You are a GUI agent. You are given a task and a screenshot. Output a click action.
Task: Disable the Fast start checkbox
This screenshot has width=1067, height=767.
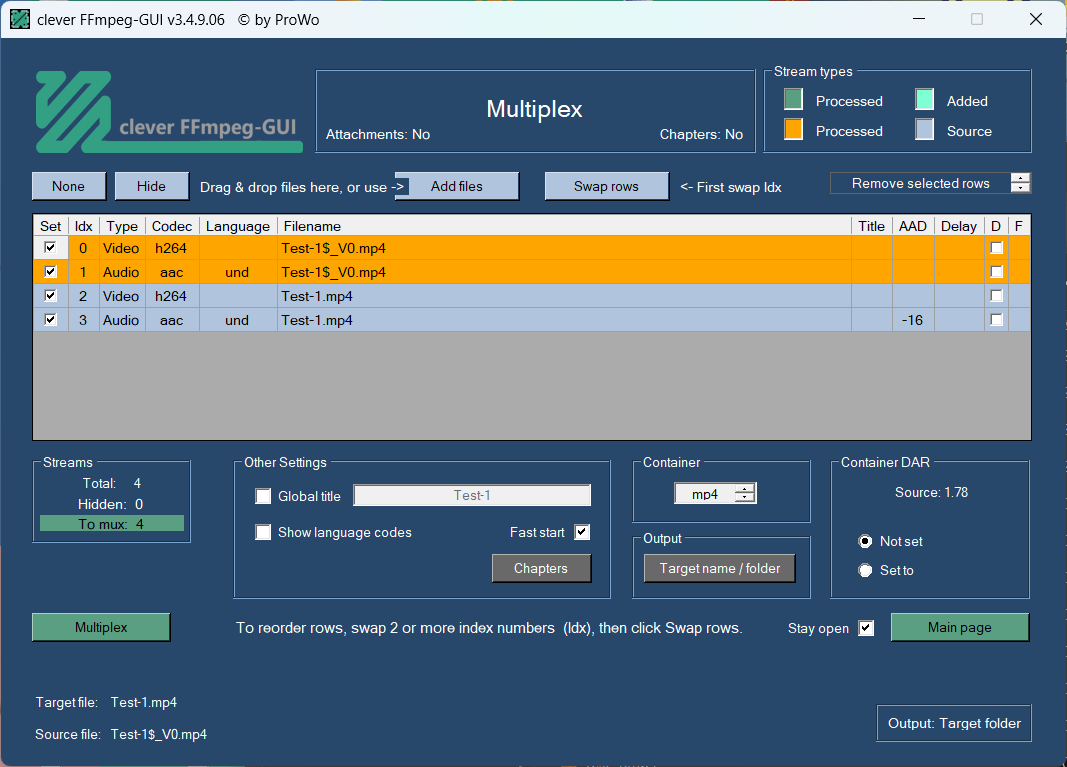[582, 532]
